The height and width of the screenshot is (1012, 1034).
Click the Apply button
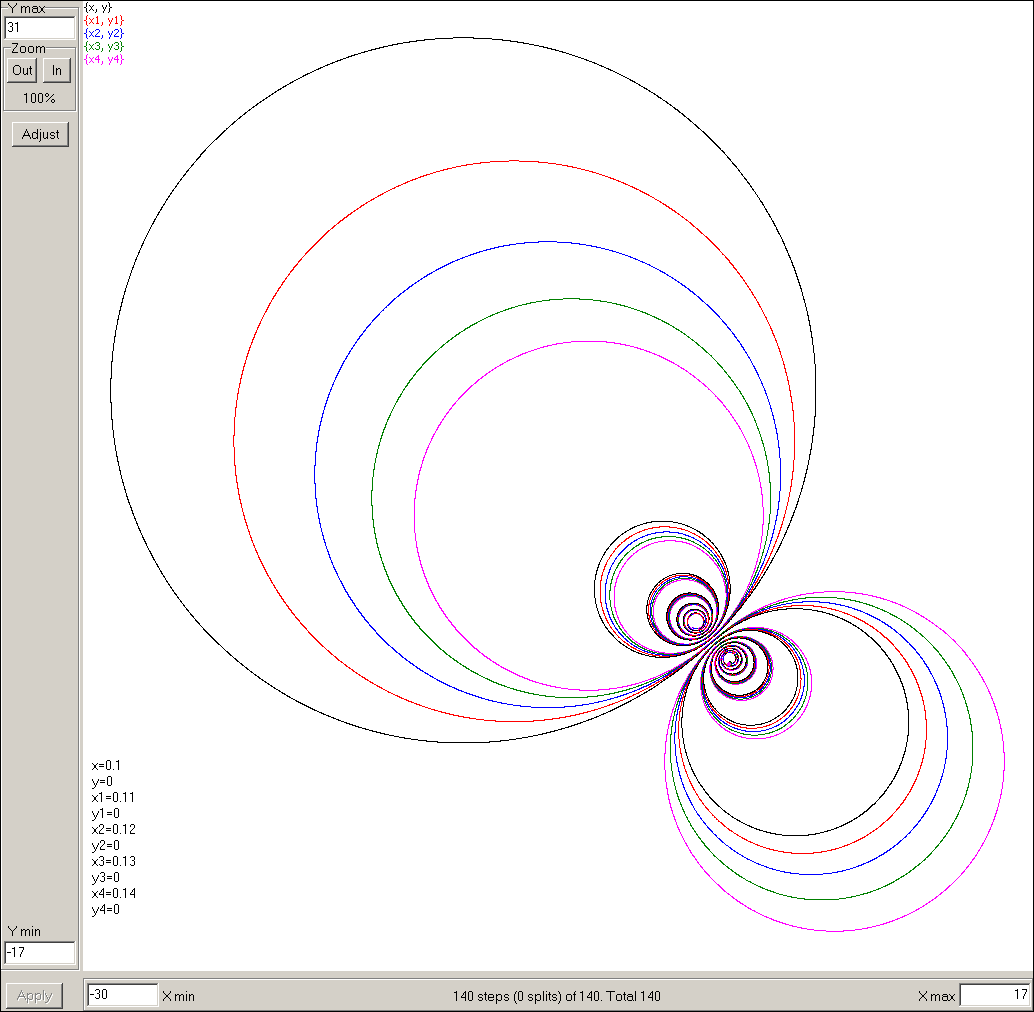(x=34, y=996)
